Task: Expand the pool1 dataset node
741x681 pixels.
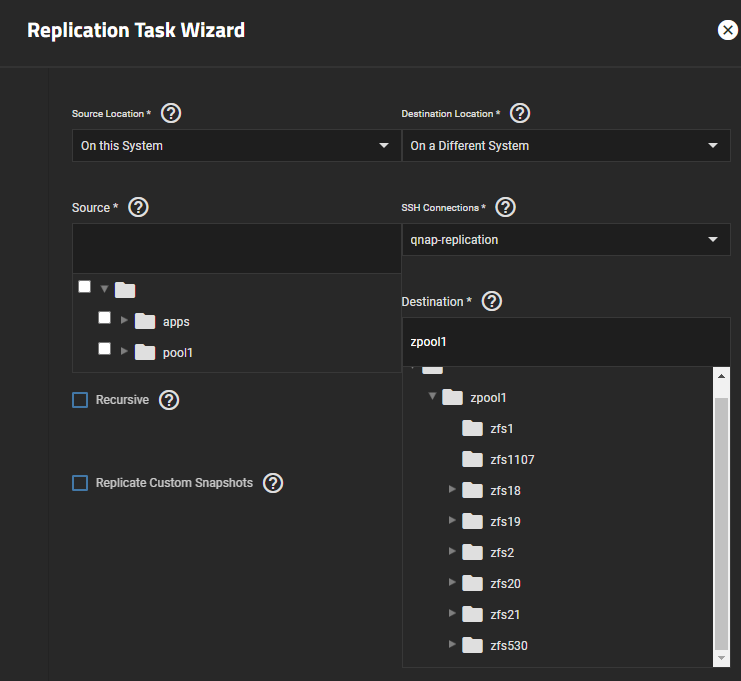Action: click(x=124, y=351)
